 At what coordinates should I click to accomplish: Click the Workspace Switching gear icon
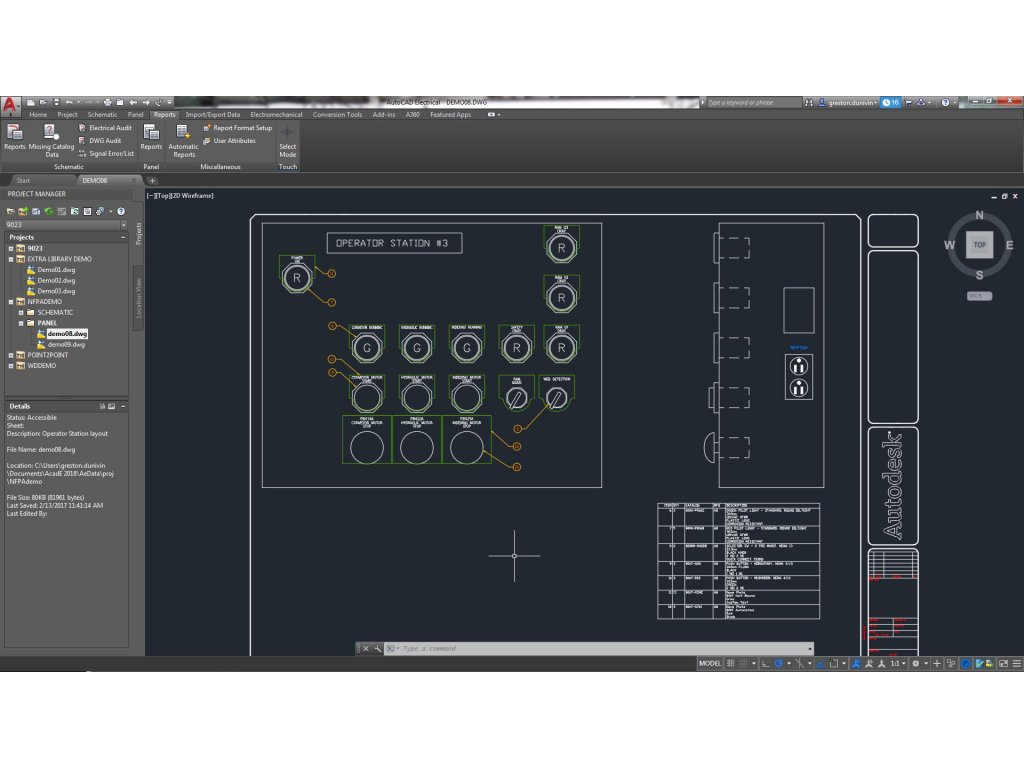(x=916, y=664)
